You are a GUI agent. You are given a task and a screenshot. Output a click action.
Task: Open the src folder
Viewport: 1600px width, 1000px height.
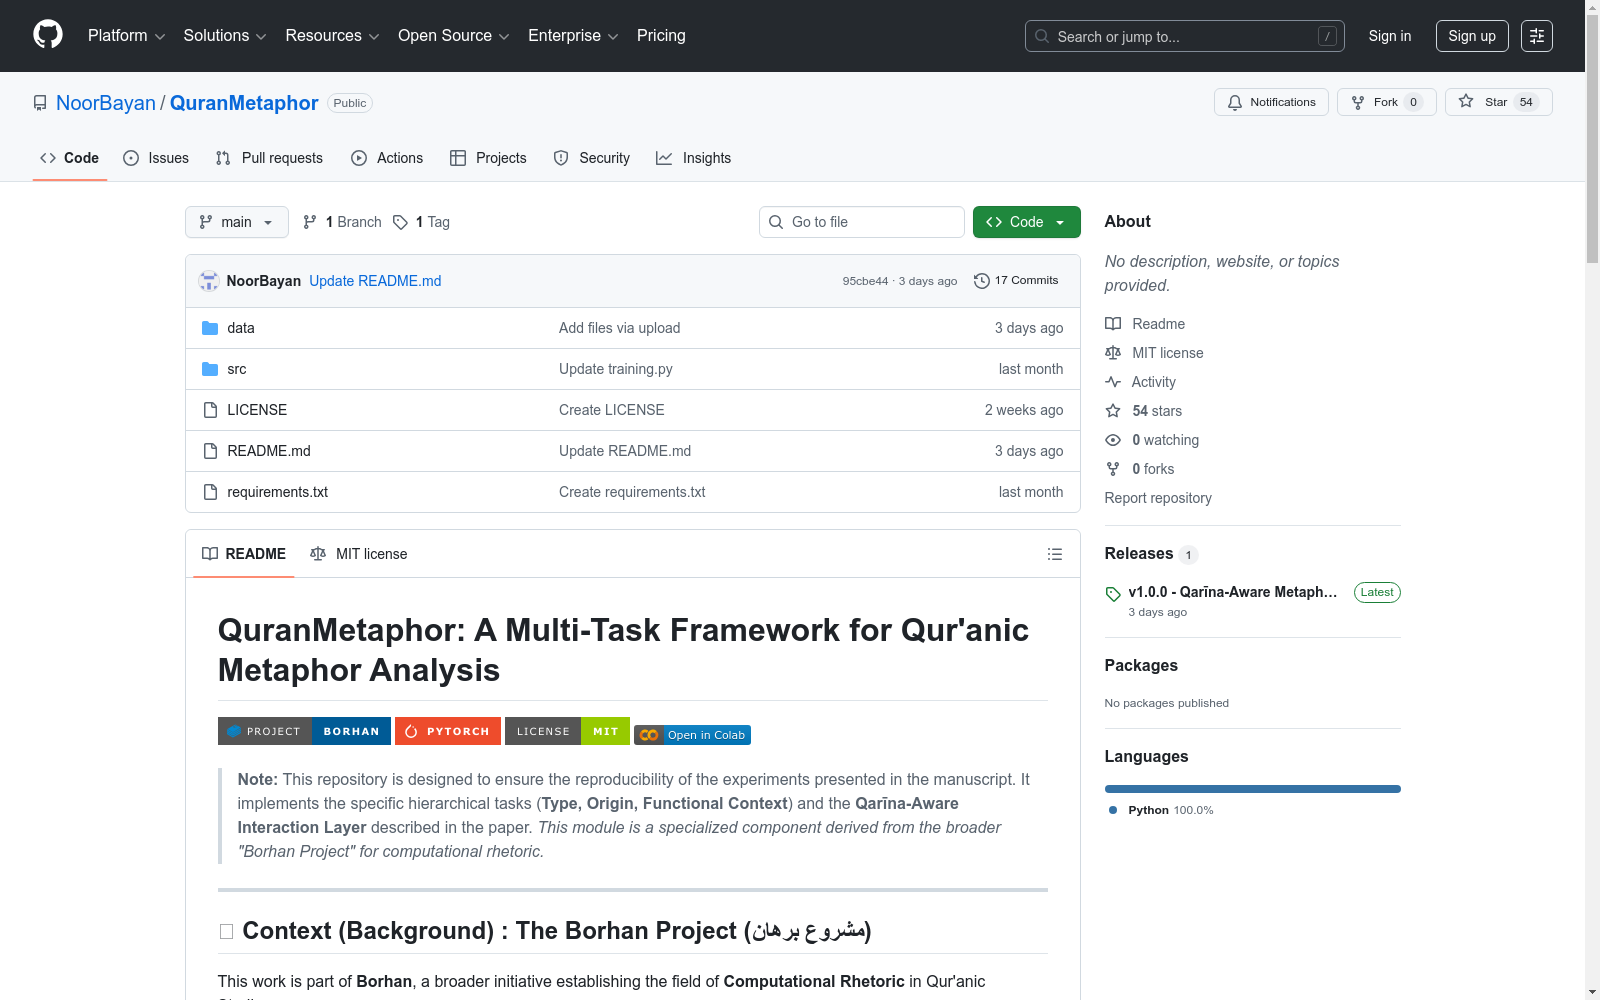click(x=237, y=369)
